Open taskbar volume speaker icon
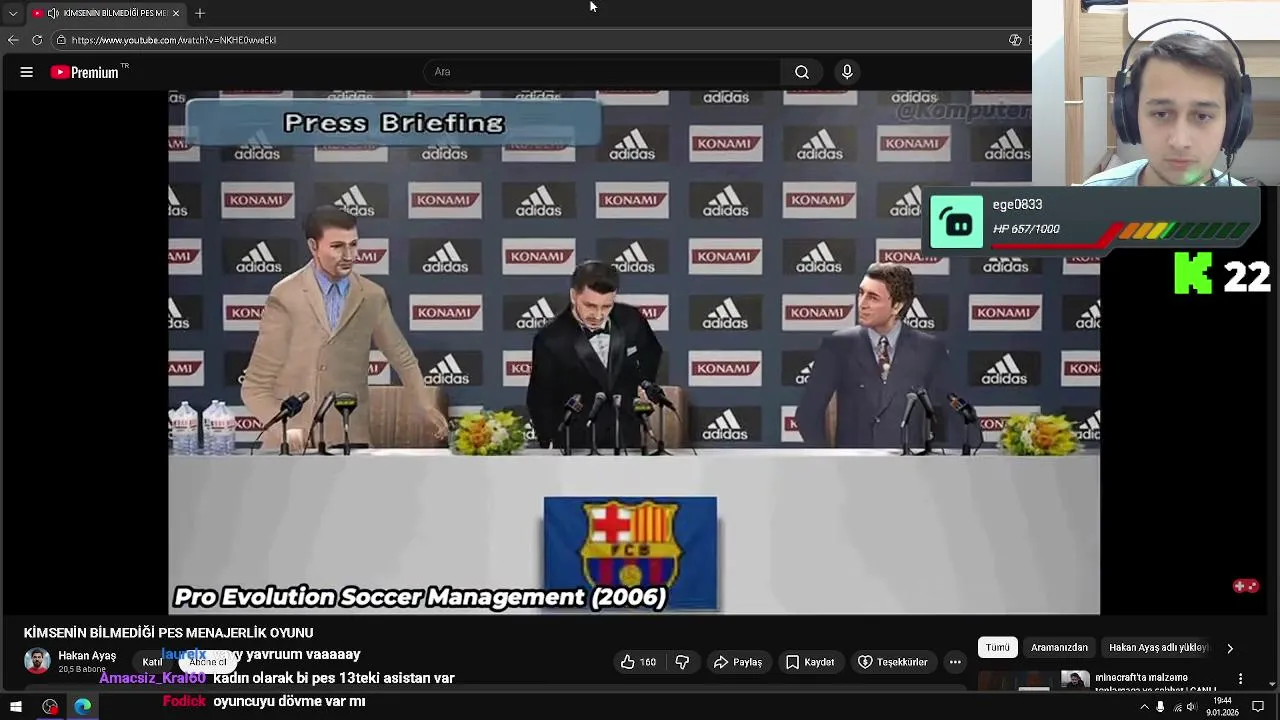The height and width of the screenshot is (720, 1280). point(1191,707)
